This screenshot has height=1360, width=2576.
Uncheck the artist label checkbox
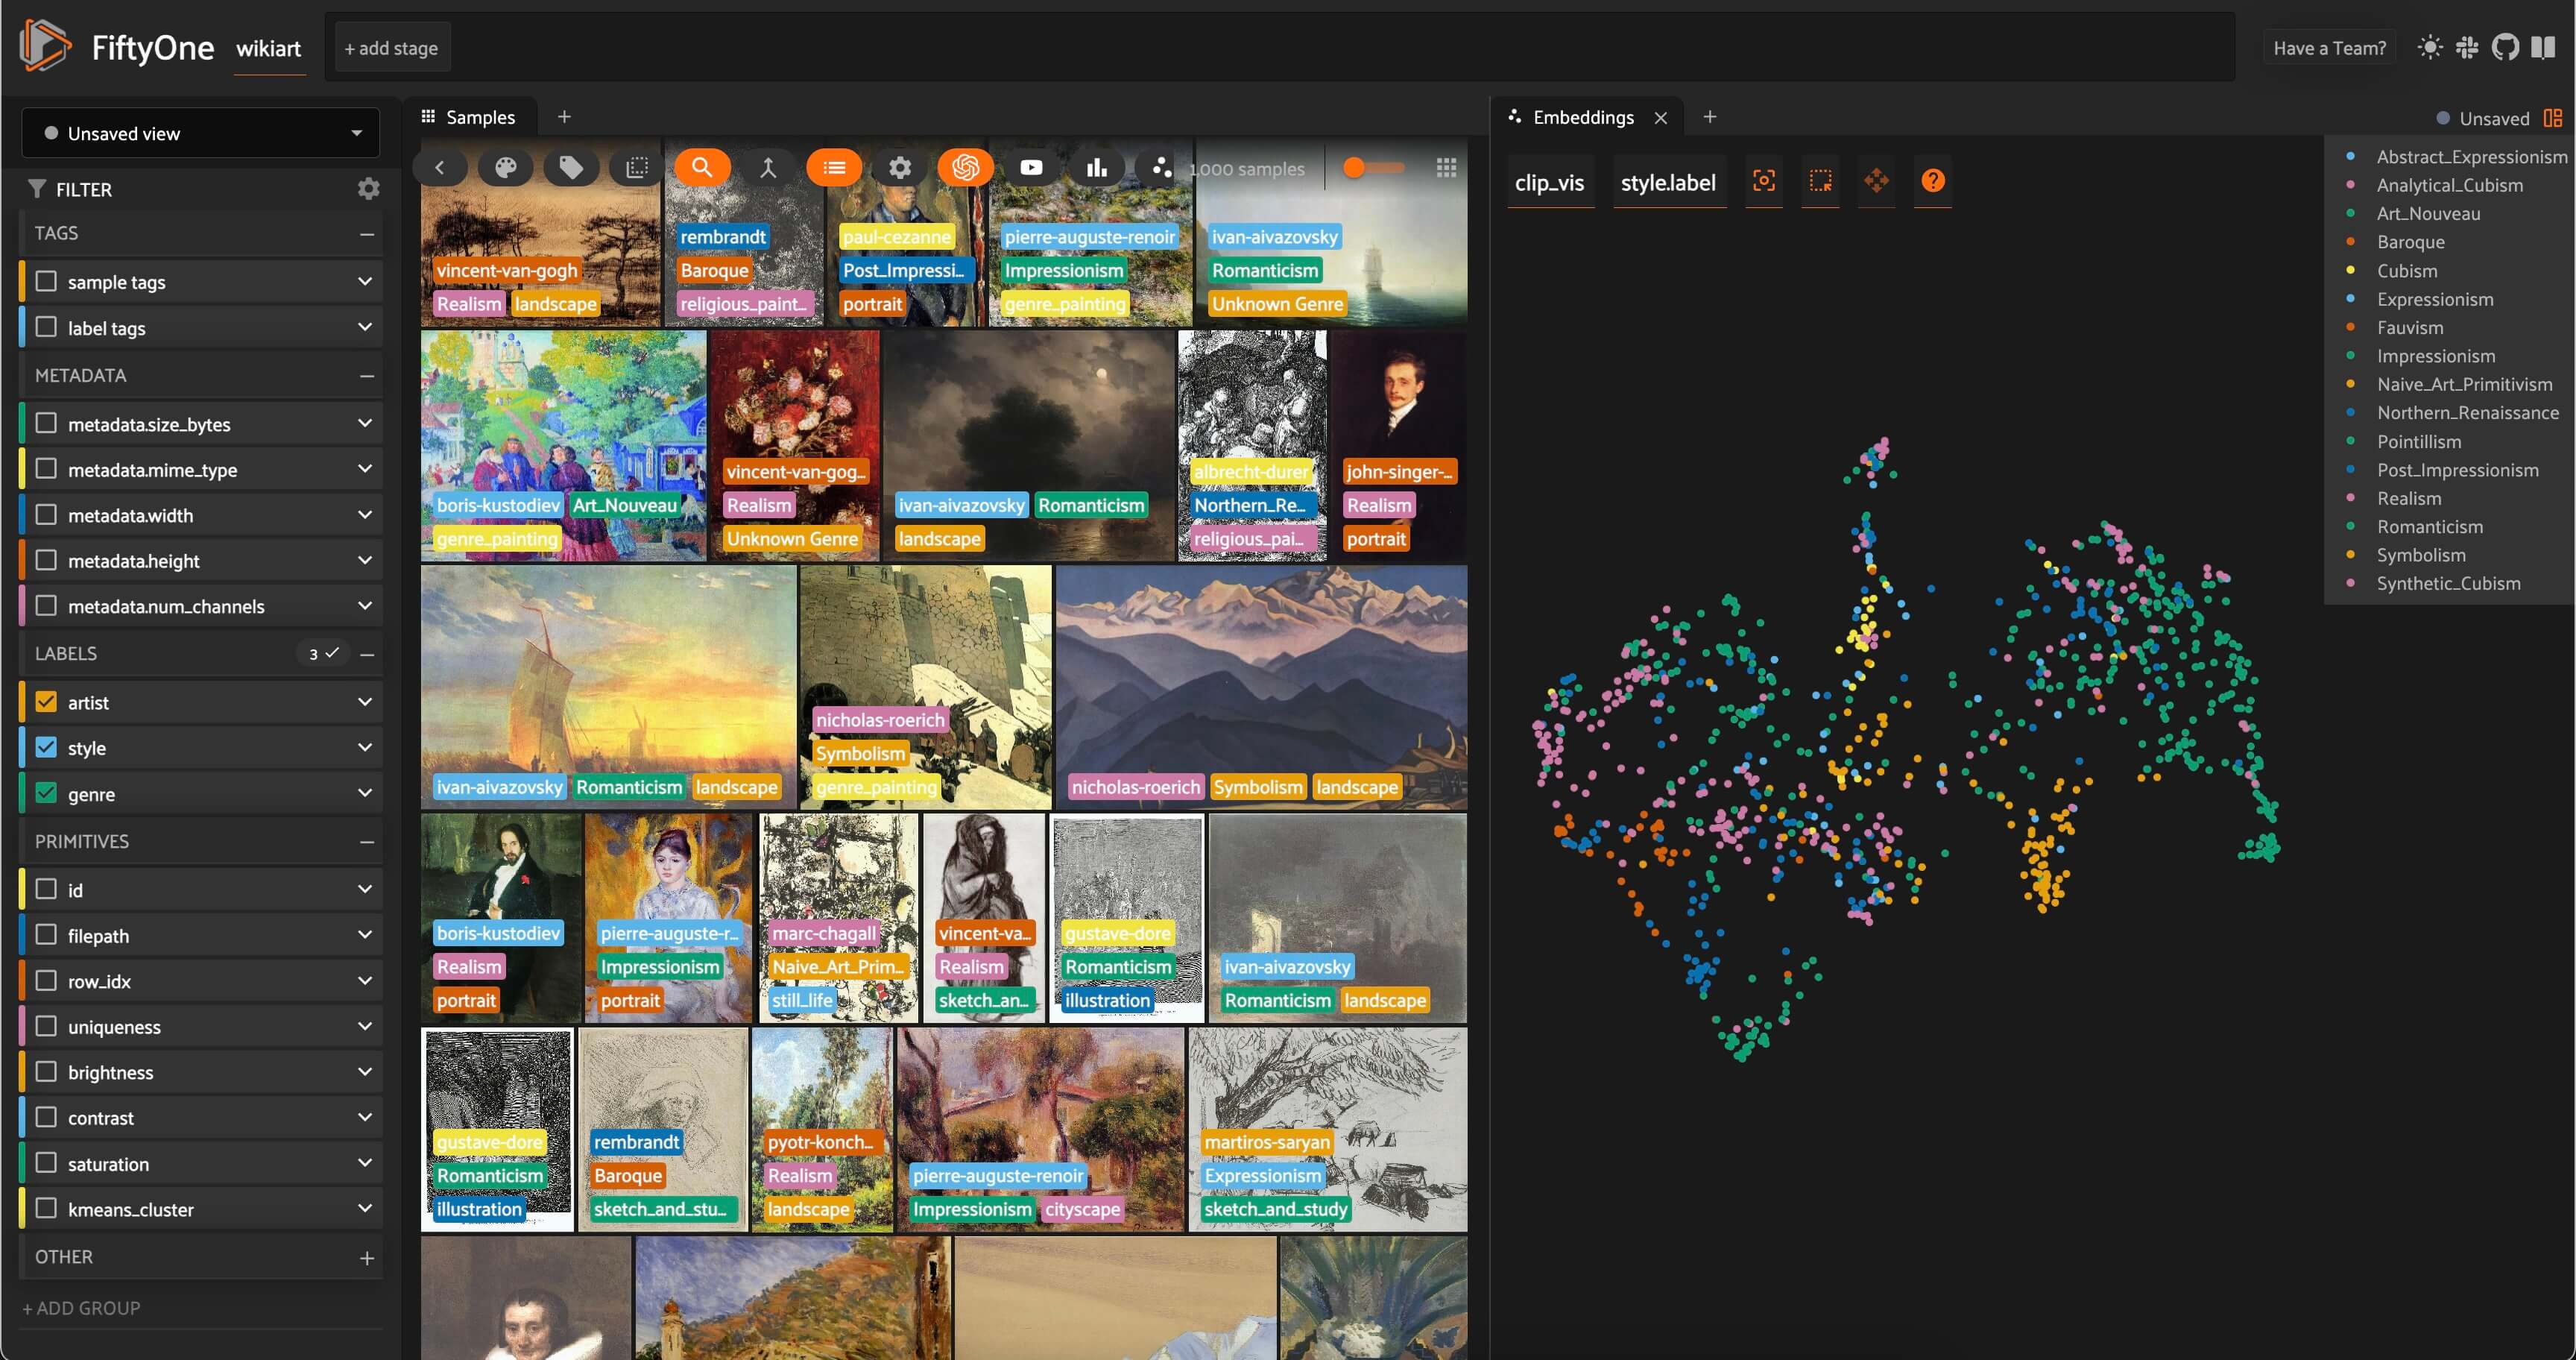coord(46,702)
